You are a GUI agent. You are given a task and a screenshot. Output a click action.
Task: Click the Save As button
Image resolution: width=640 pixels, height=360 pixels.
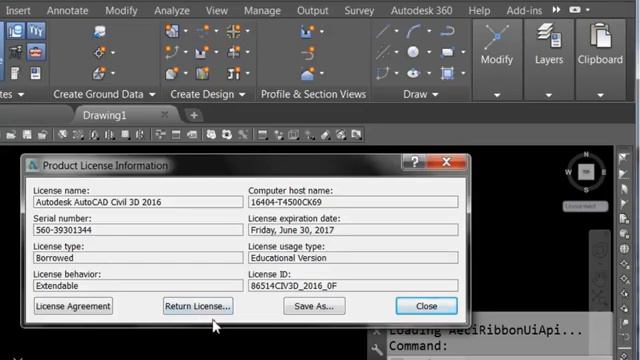click(x=314, y=306)
